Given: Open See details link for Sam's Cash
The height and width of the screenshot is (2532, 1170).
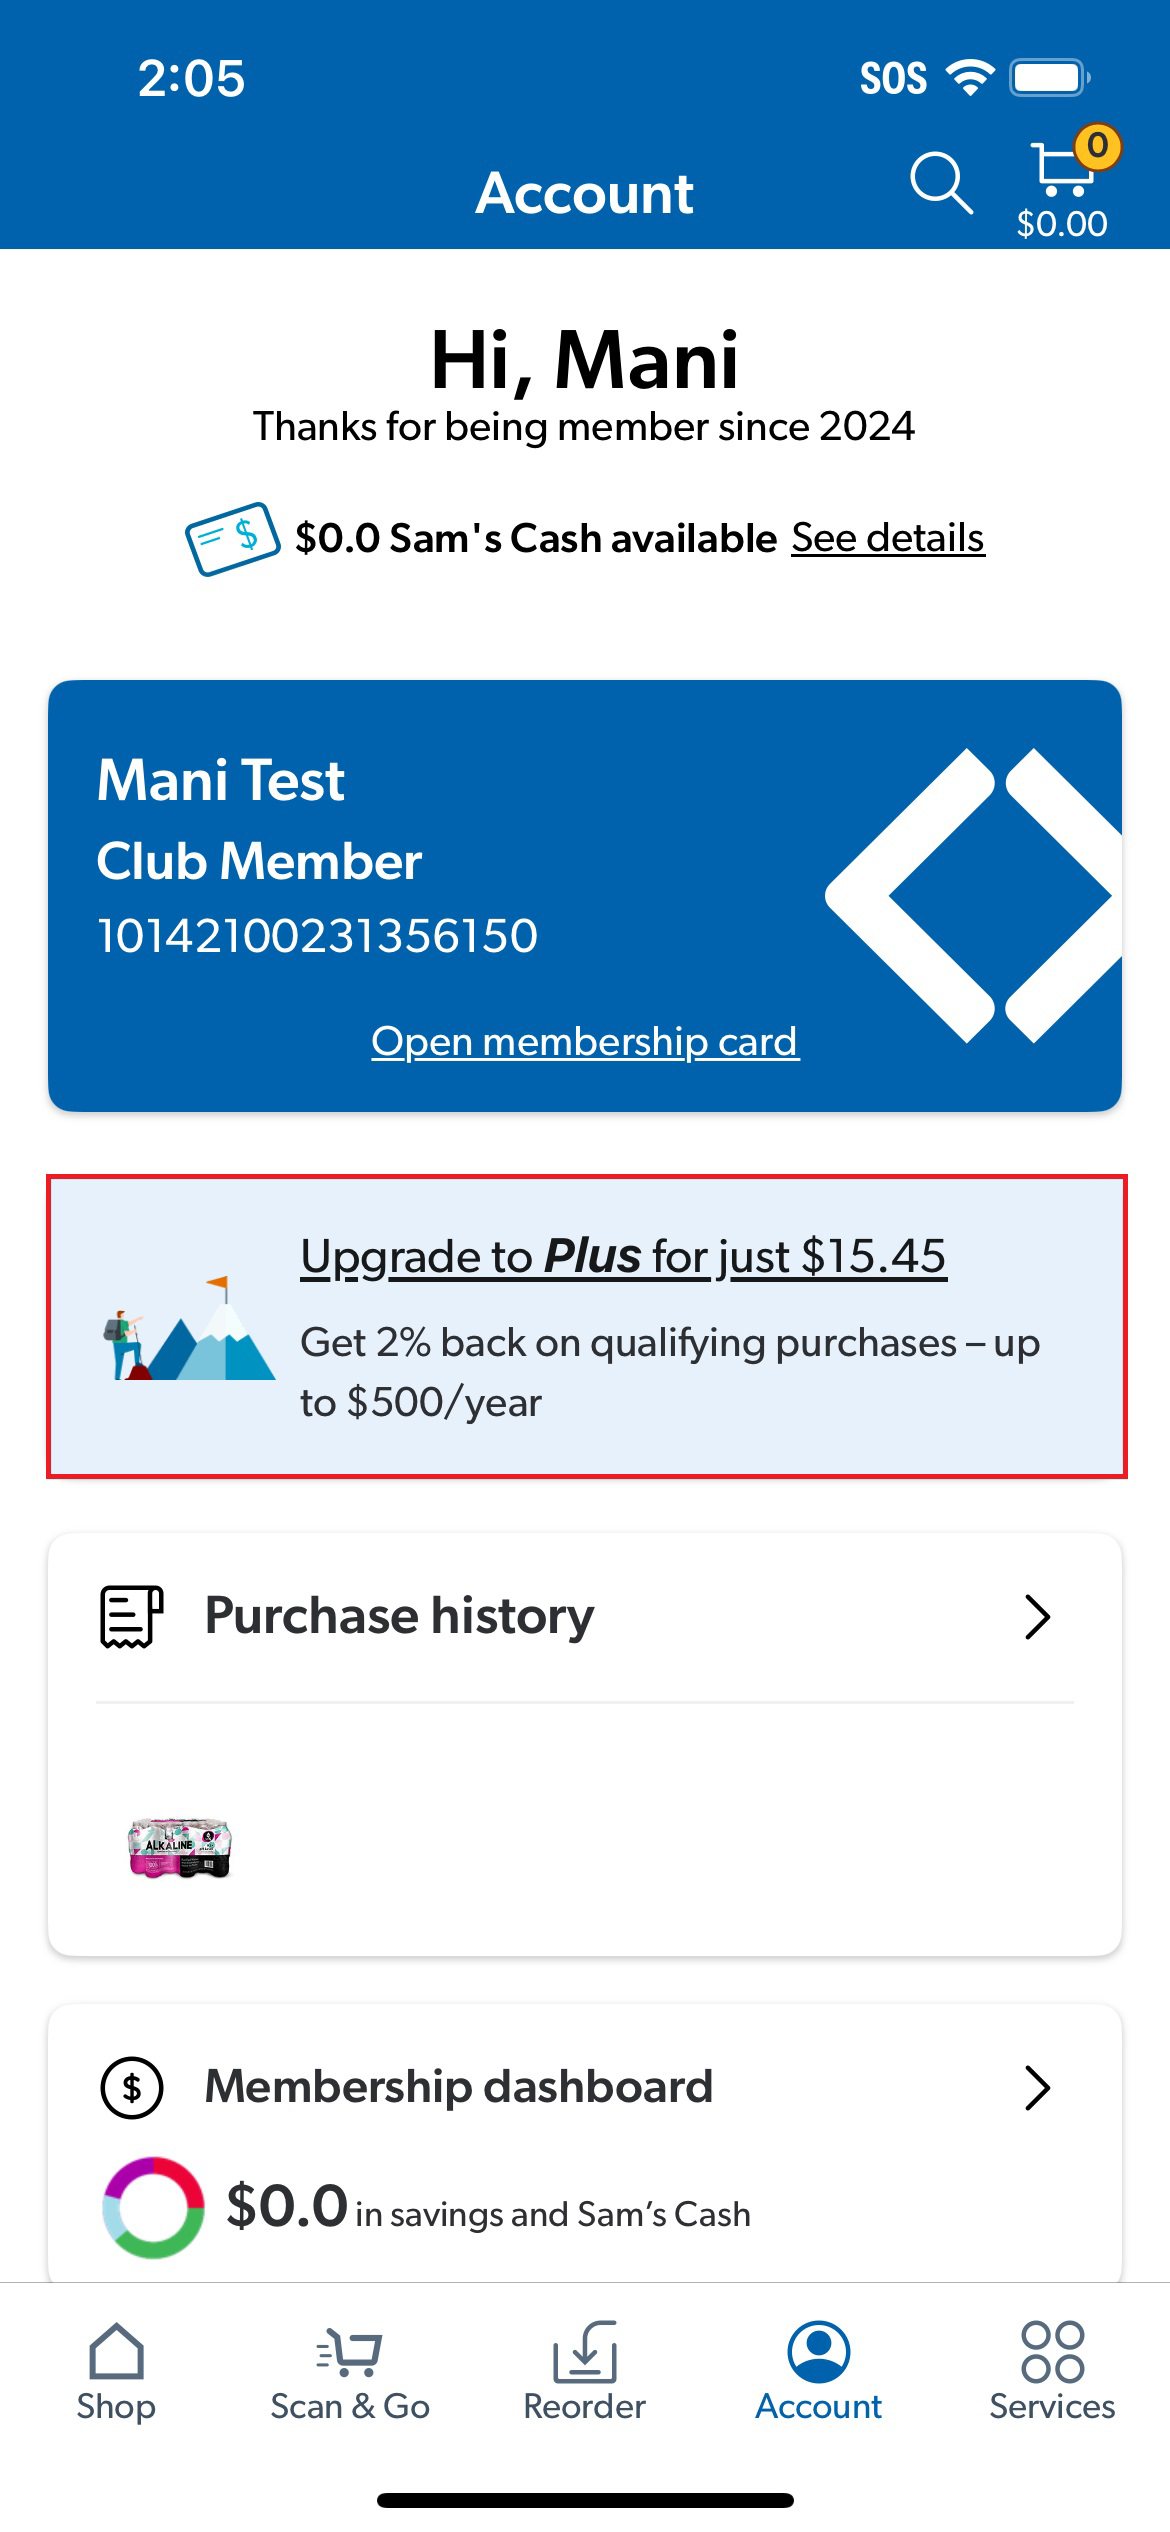Looking at the screenshot, I should tap(888, 538).
